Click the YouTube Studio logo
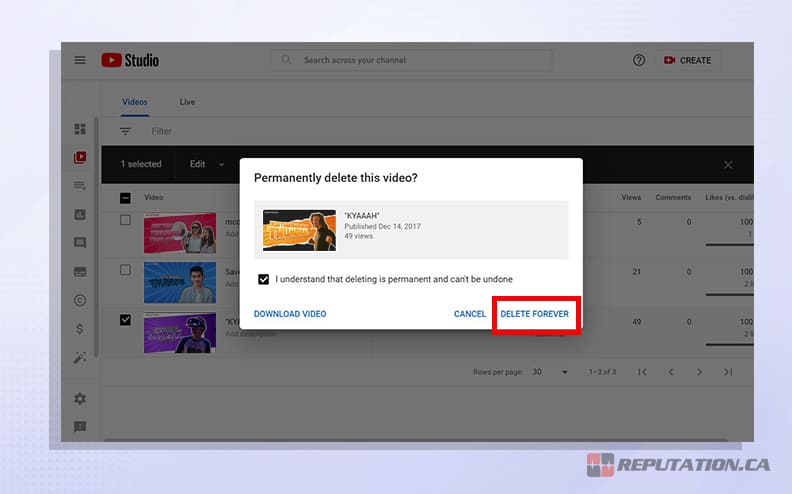The height and width of the screenshot is (494, 792). pyautogui.click(x=130, y=60)
